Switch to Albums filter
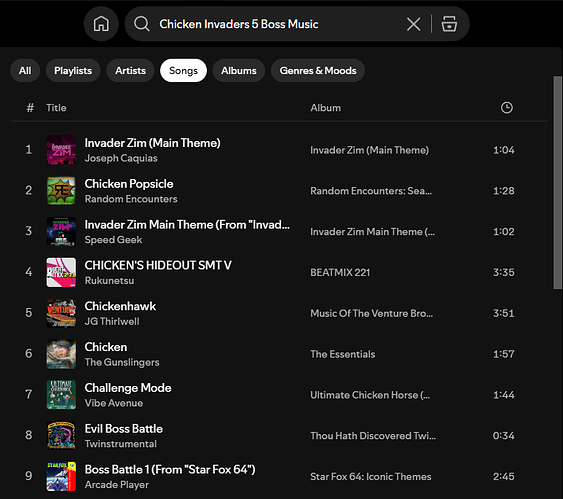Image resolution: width=563 pixels, height=499 pixels. [239, 71]
